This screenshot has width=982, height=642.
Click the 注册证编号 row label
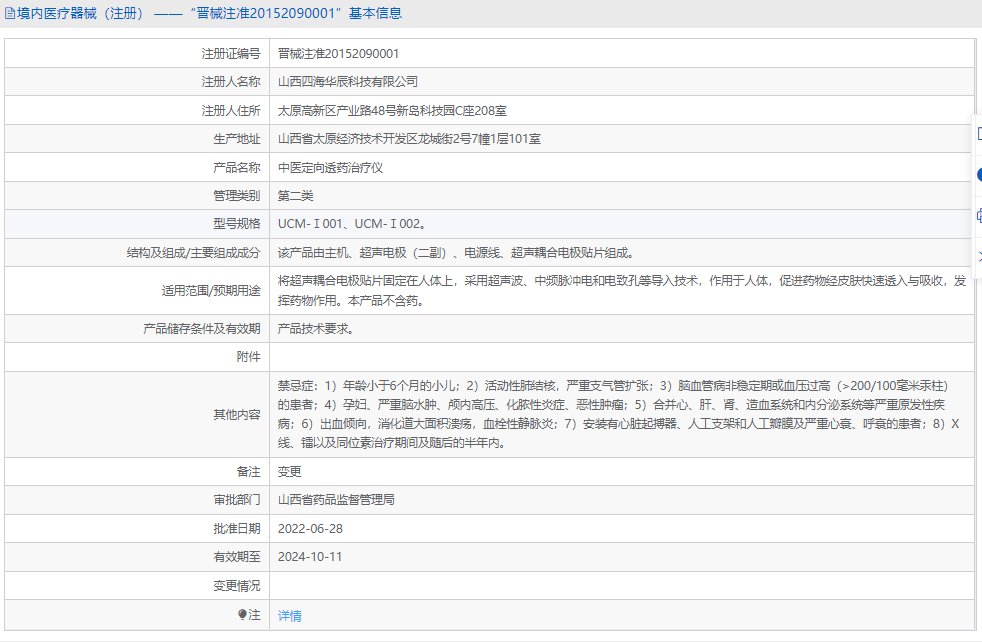[230, 54]
